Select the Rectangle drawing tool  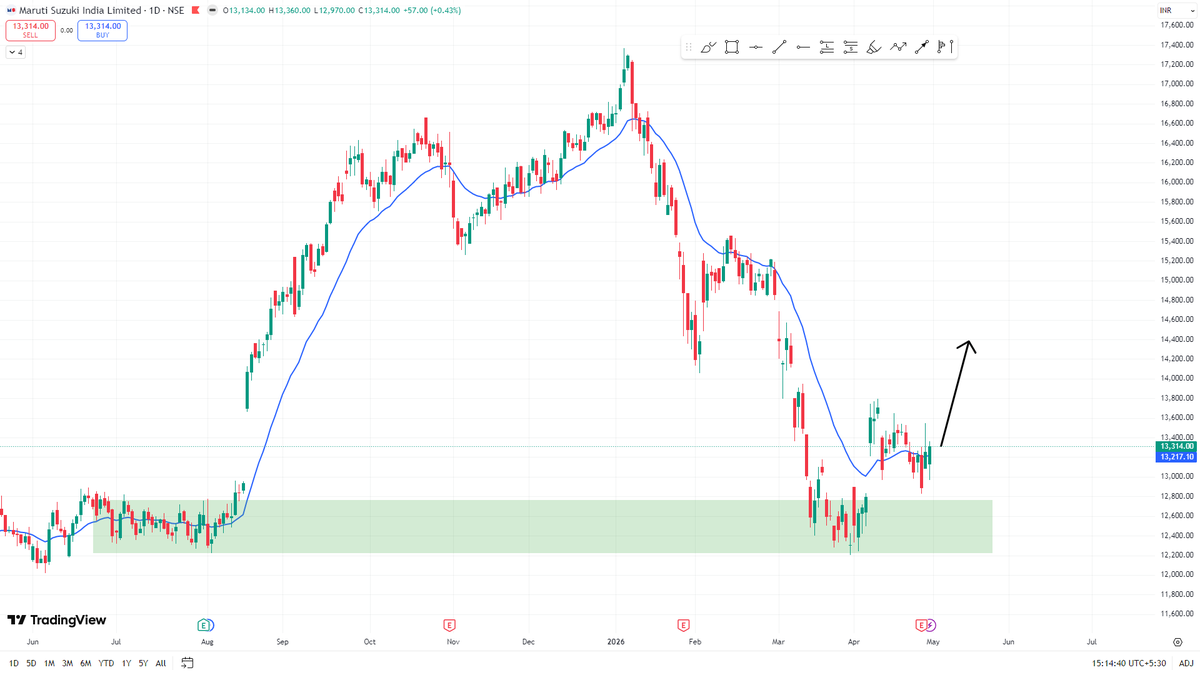732,47
